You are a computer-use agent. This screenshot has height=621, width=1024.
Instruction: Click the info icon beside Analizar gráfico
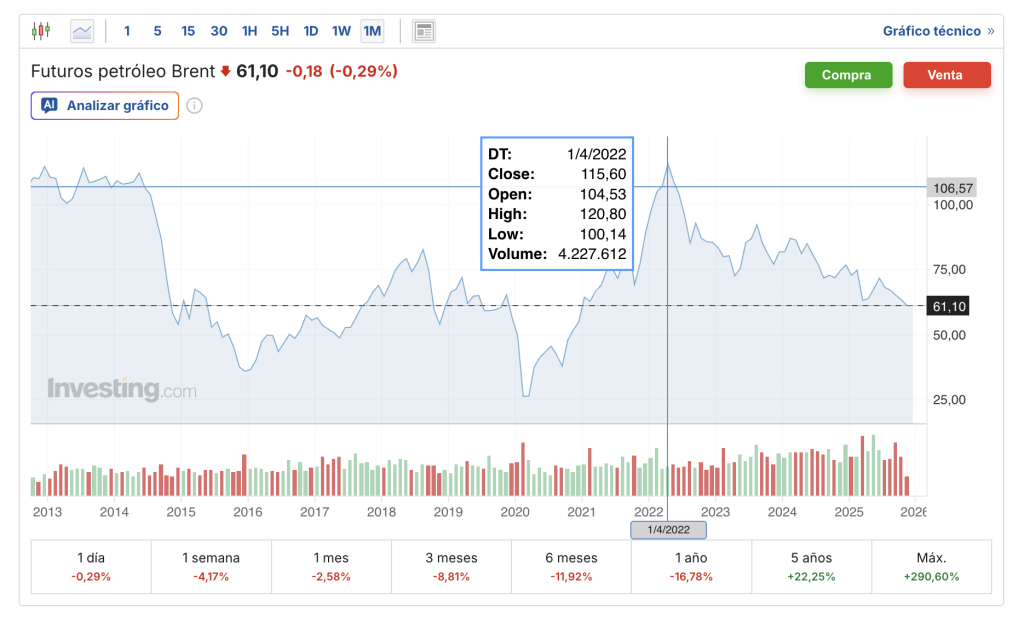tap(195, 106)
